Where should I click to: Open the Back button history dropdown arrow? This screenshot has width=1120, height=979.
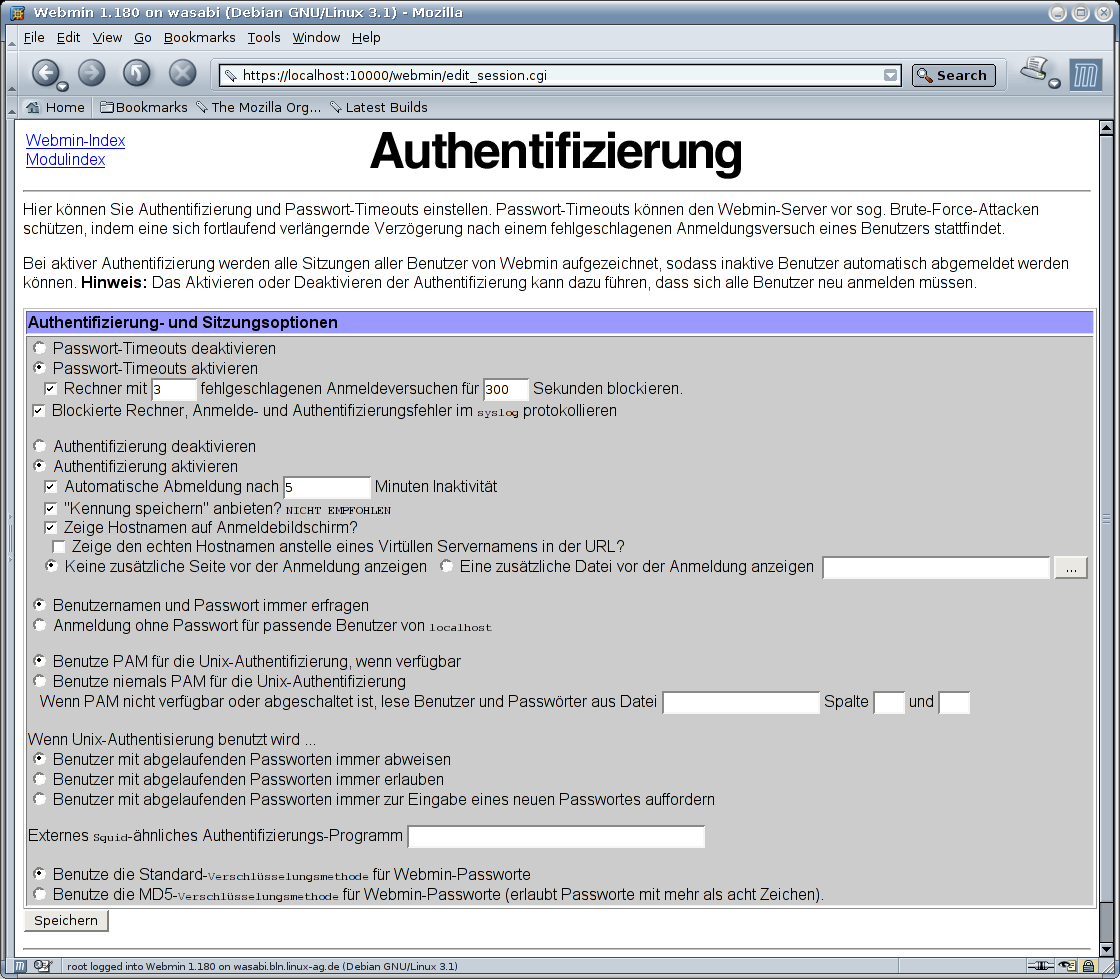(63, 86)
